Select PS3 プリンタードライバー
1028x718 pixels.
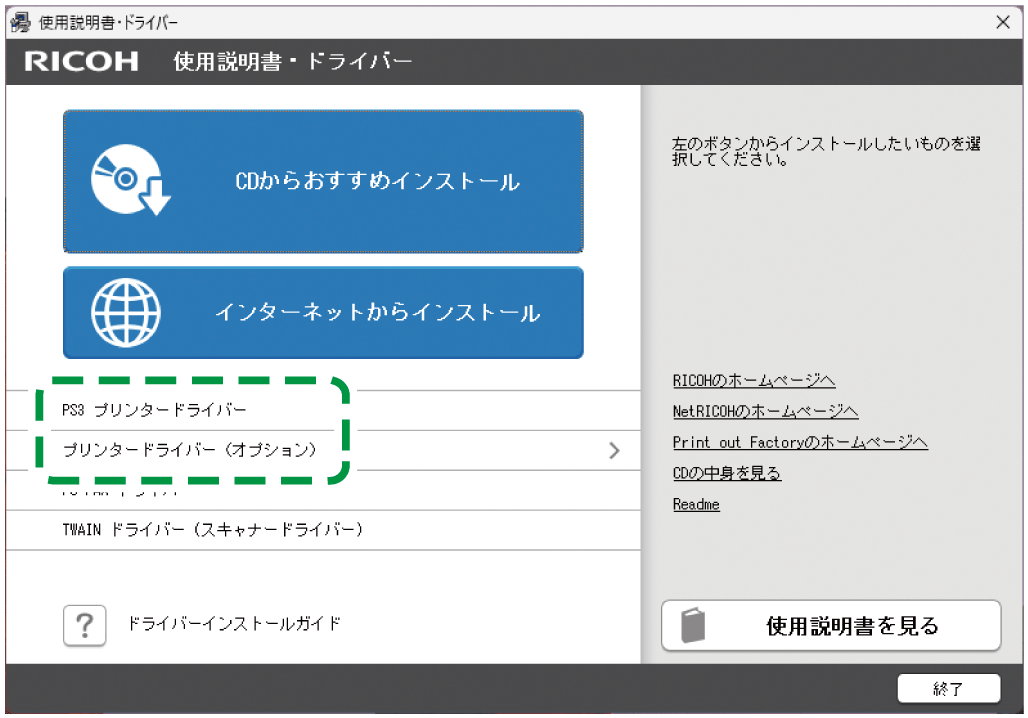[150, 409]
